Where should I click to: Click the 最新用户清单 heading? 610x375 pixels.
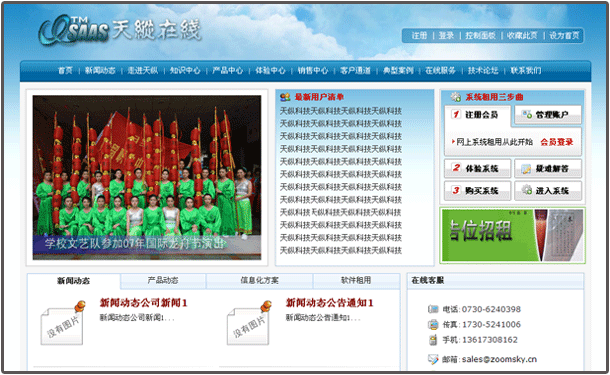(x=319, y=97)
